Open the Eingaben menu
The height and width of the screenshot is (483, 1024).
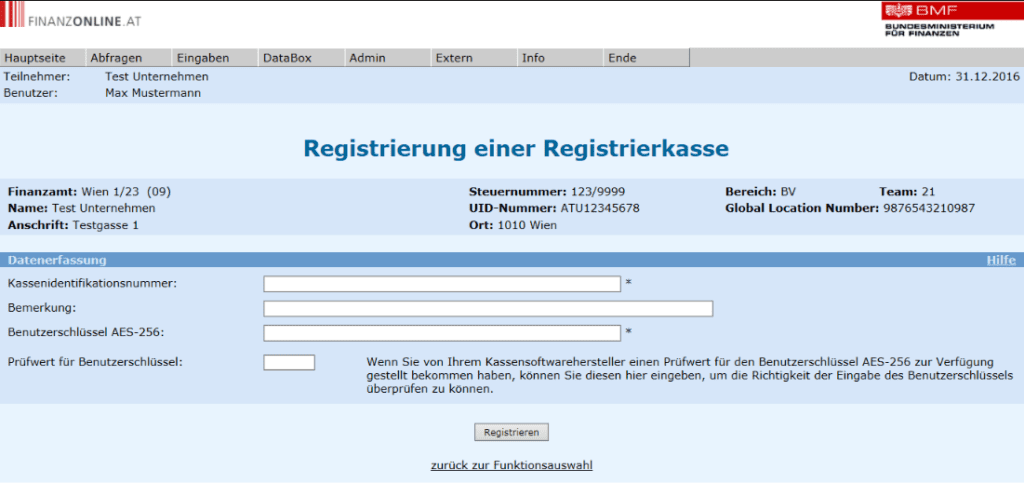[202, 58]
